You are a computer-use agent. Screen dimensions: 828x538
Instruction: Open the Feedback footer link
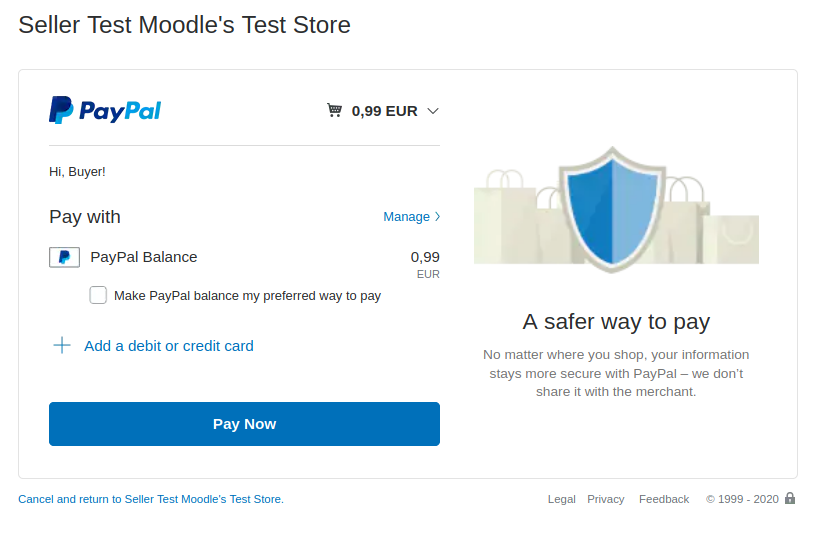664,499
